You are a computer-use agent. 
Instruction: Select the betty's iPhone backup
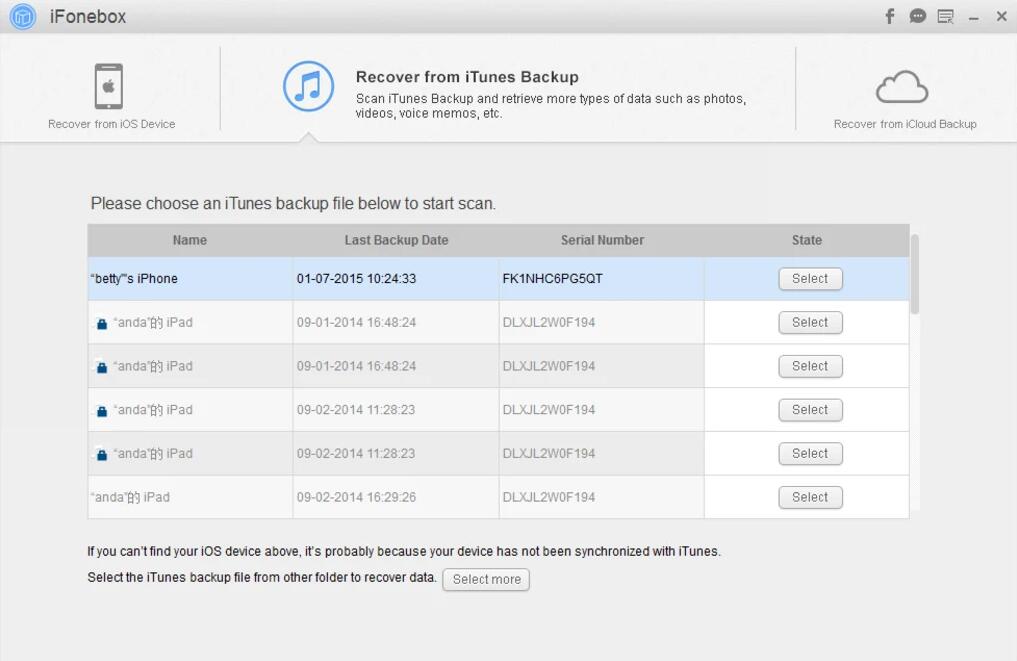coord(810,279)
